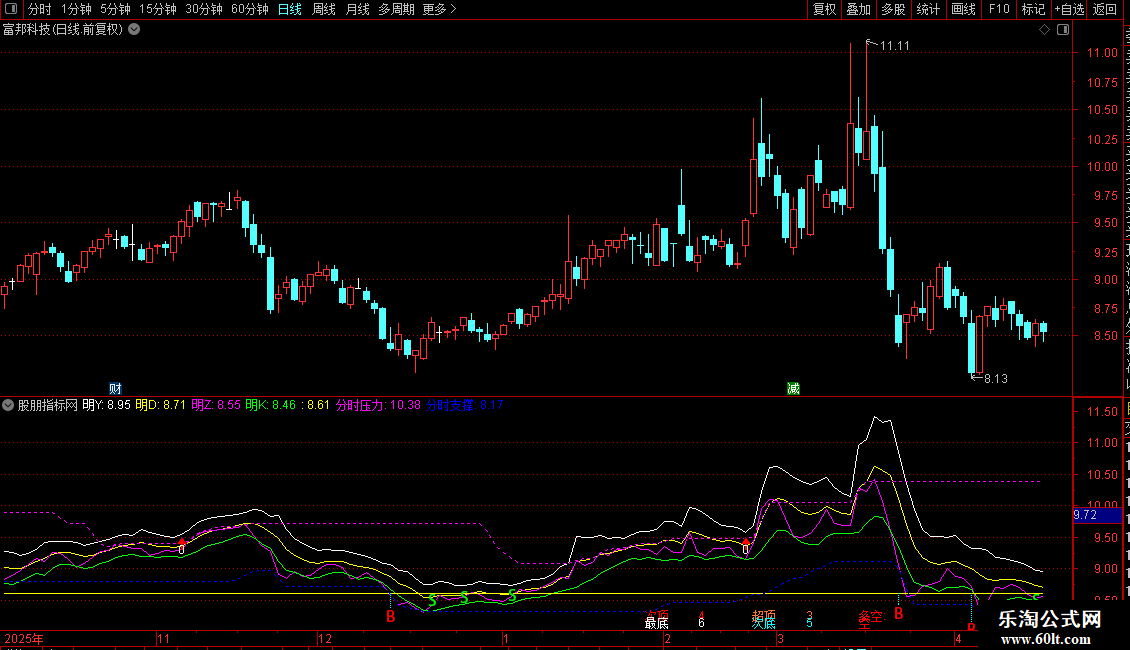Open the dropdown next to 富邦科技 title
1130x650 pixels.
134,30
